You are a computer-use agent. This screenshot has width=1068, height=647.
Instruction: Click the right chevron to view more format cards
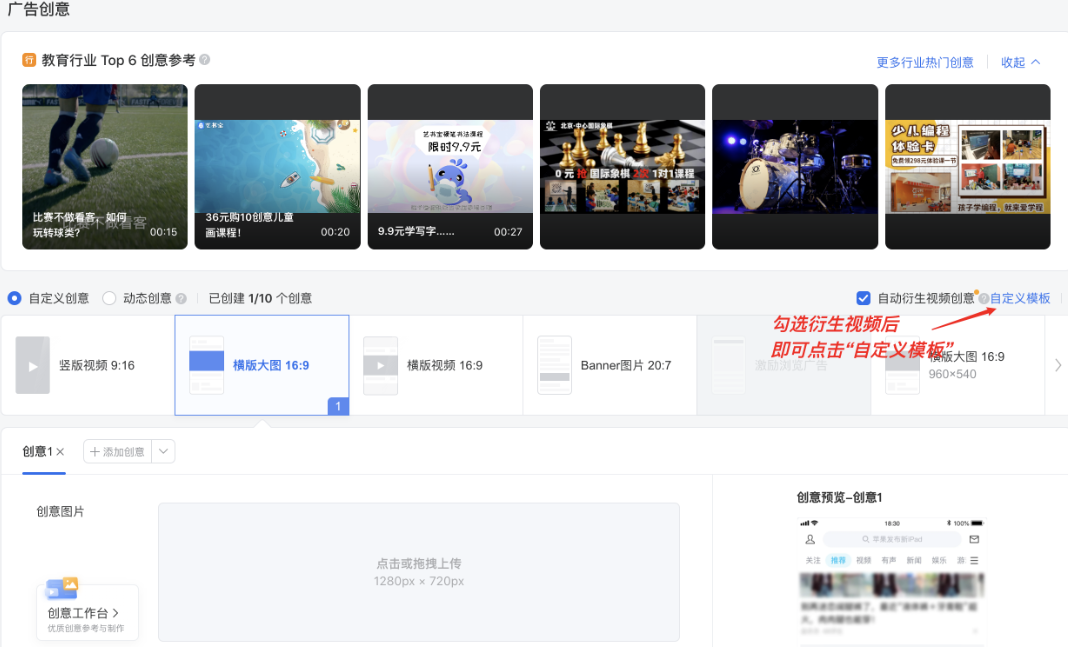pos(1059,365)
